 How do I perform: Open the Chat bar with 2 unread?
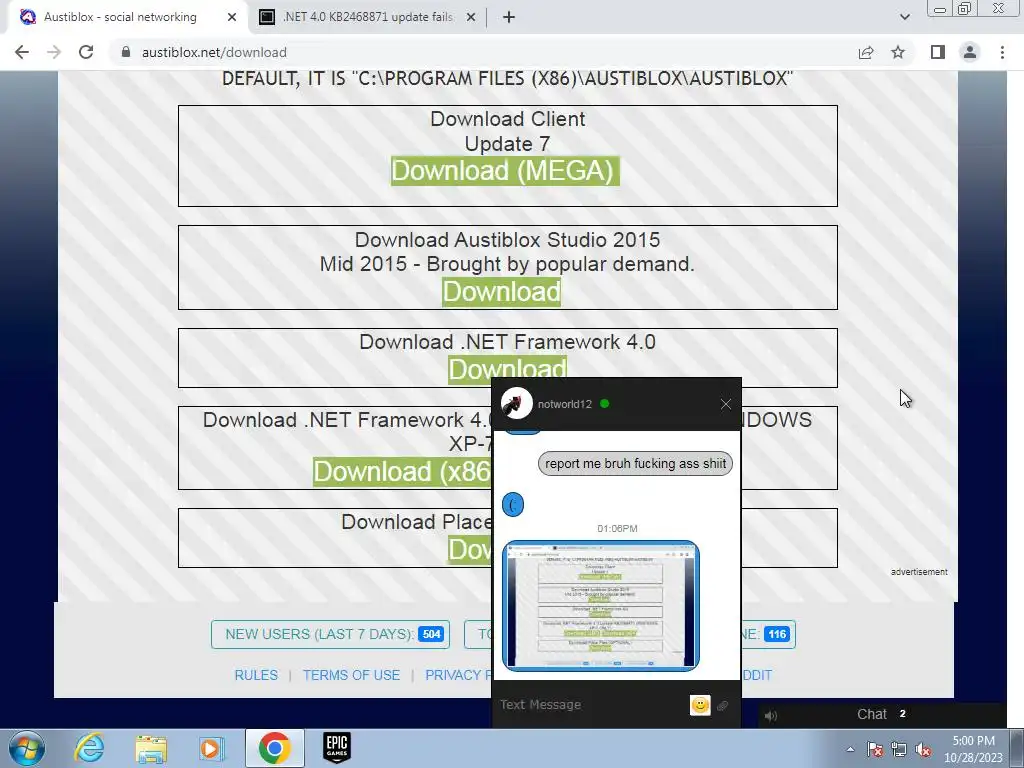click(x=882, y=714)
